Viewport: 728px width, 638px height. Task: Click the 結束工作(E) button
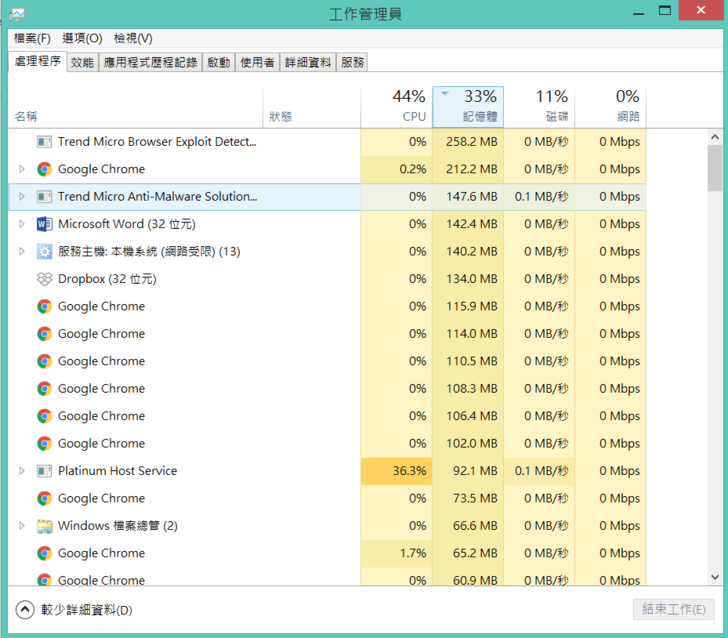(x=673, y=609)
